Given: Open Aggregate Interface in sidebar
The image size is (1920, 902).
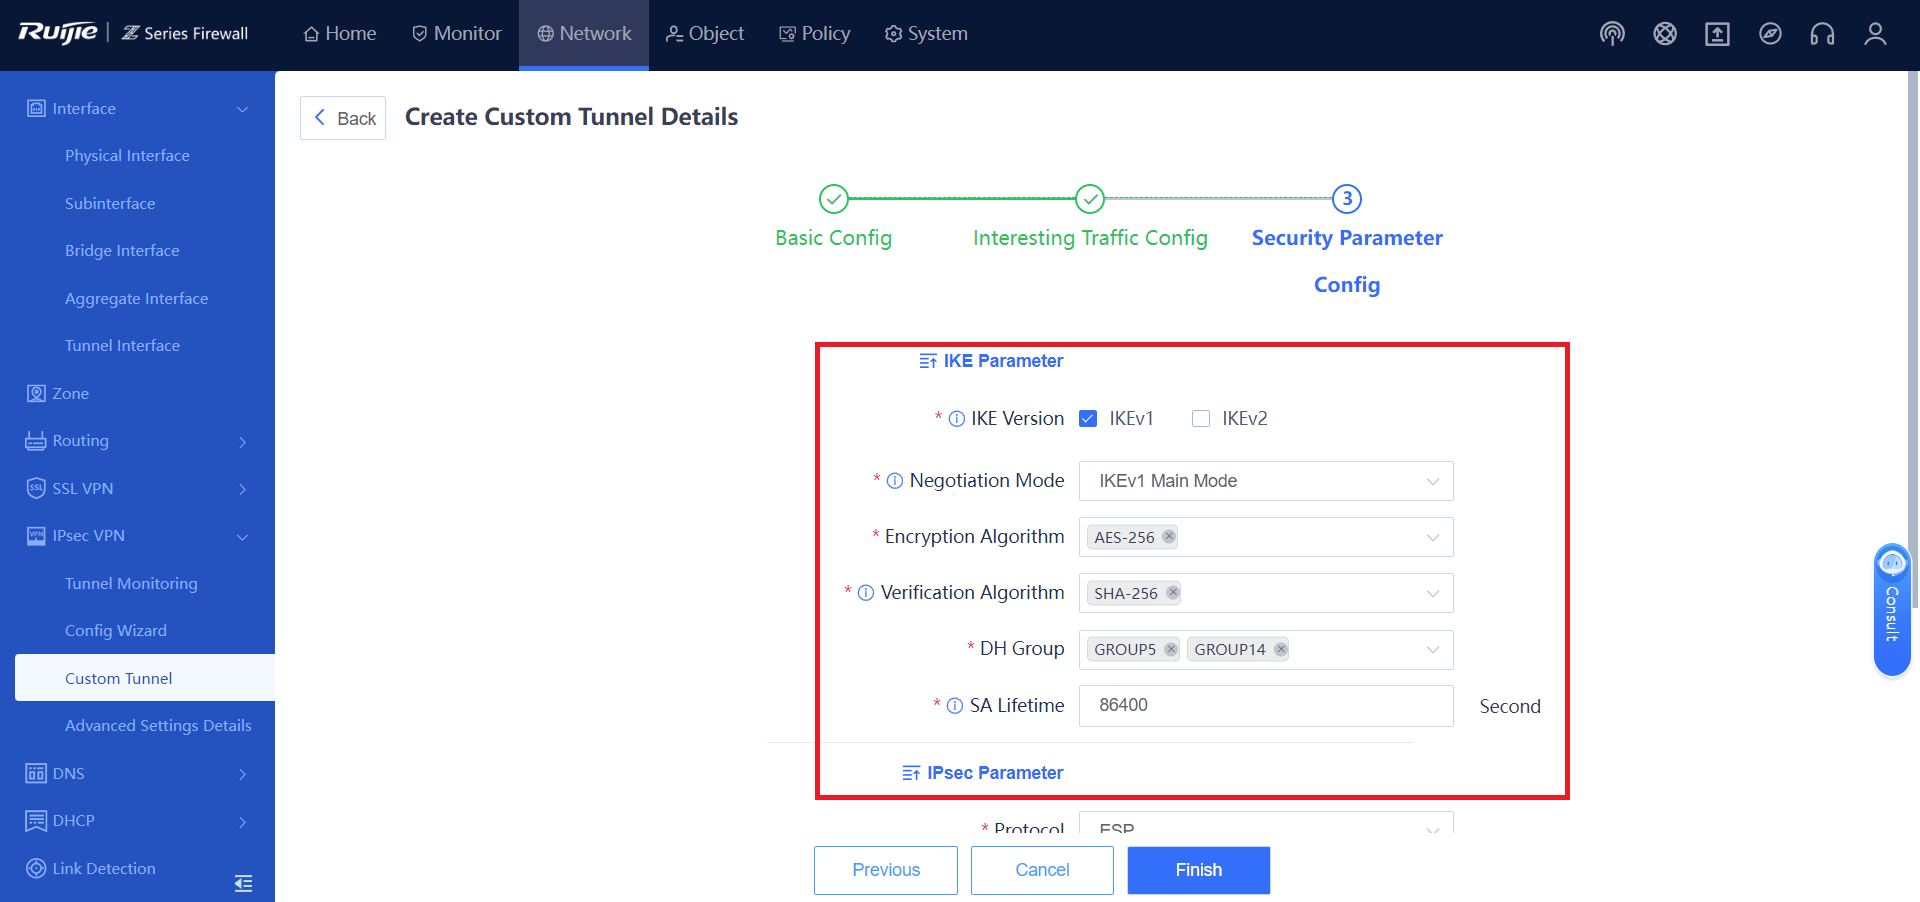Looking at the screenshot, I should pos(137,298).
